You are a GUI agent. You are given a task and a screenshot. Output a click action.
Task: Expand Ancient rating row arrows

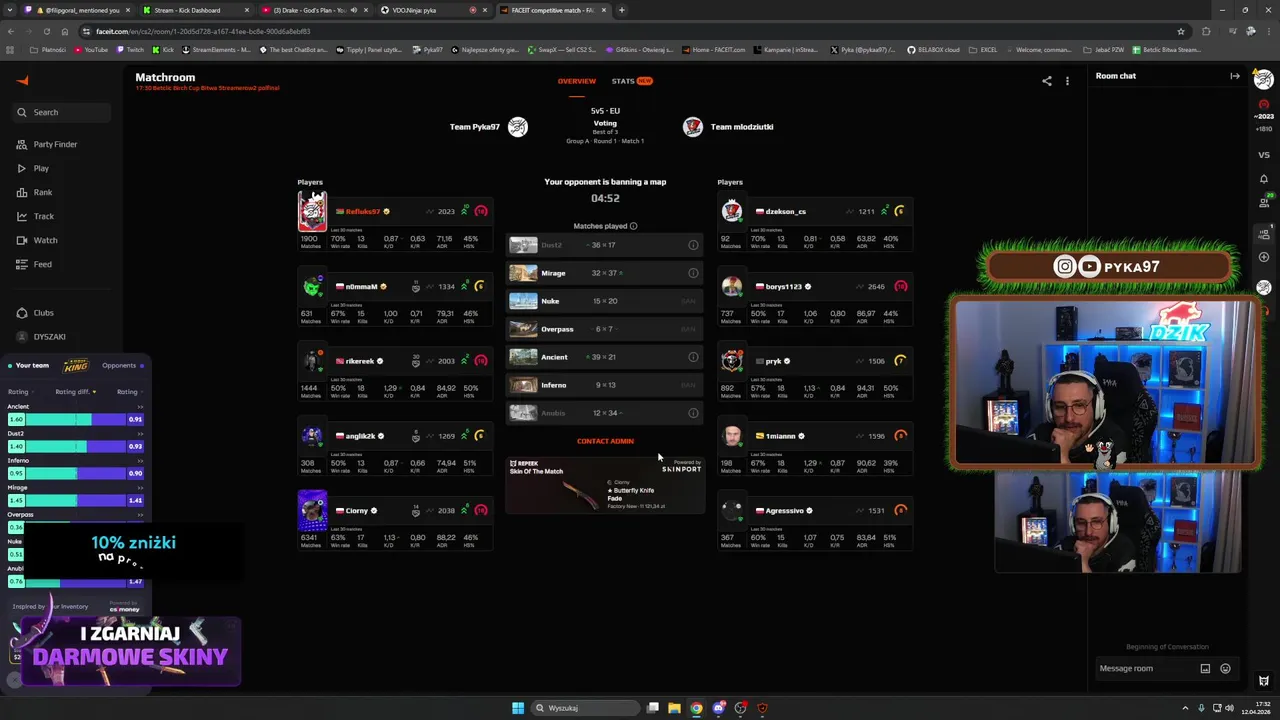(140, 407)
